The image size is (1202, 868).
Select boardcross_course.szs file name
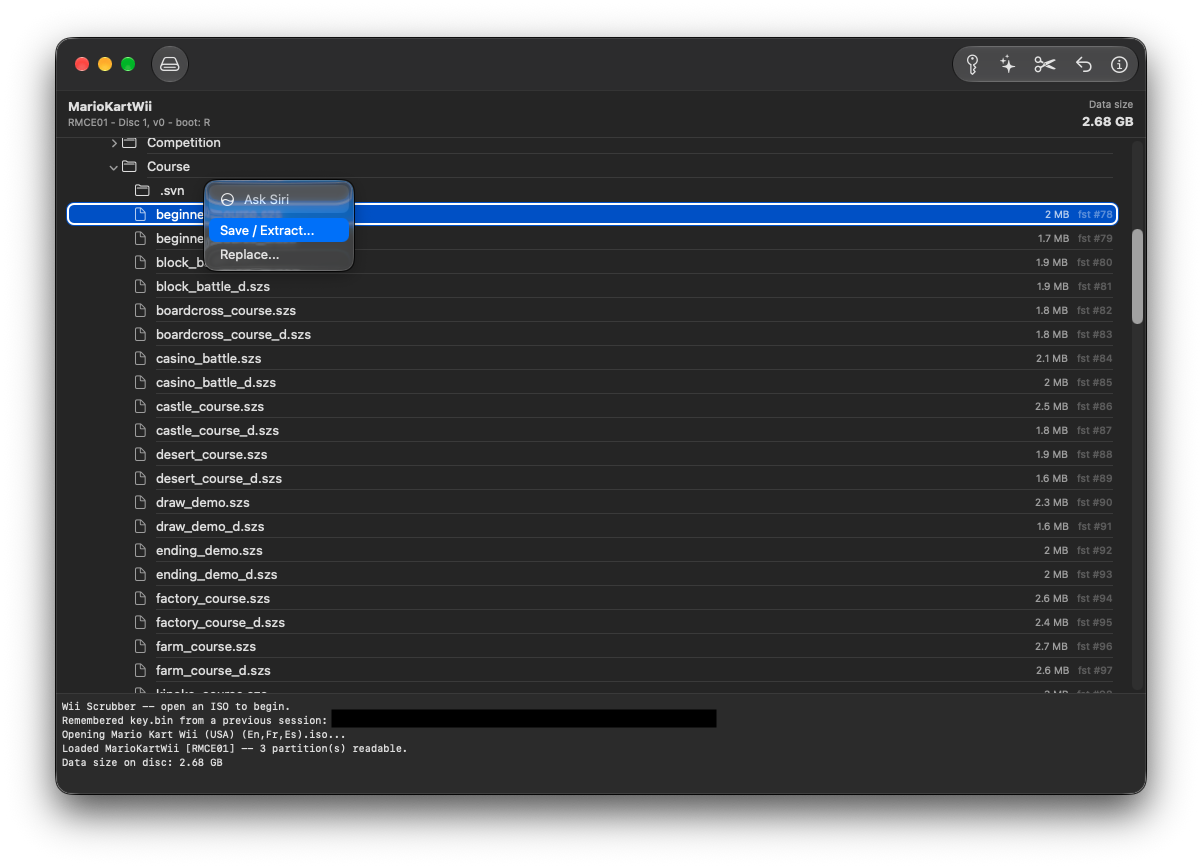[226, 311]
